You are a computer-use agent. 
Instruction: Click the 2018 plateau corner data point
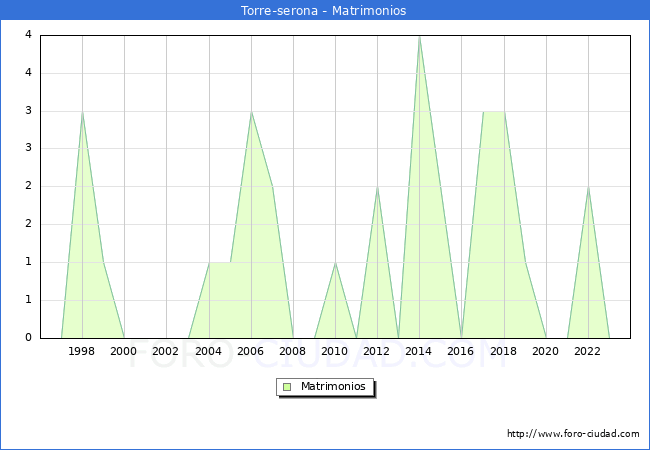point(504,112)
